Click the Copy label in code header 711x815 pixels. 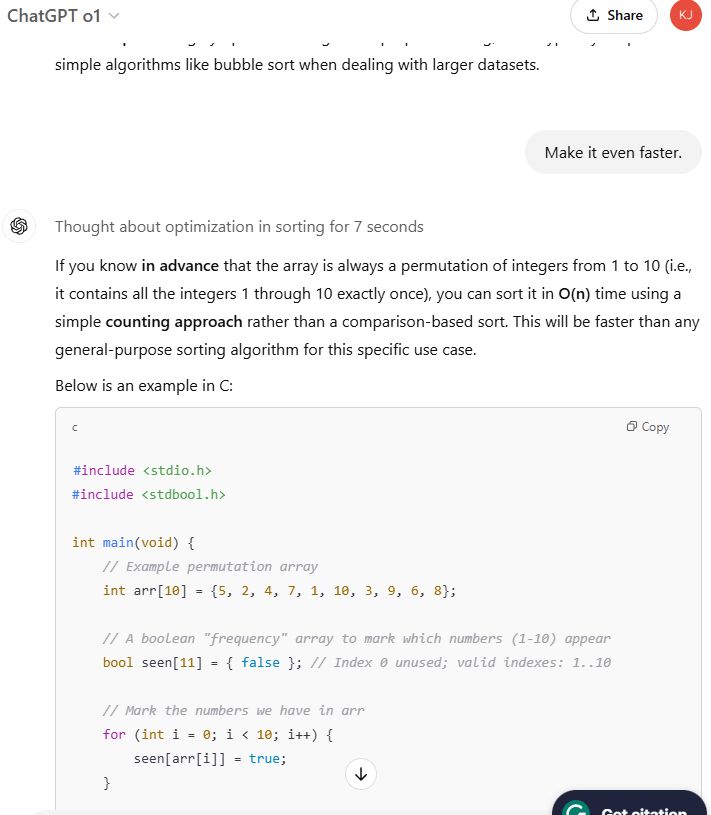[655, 427]
